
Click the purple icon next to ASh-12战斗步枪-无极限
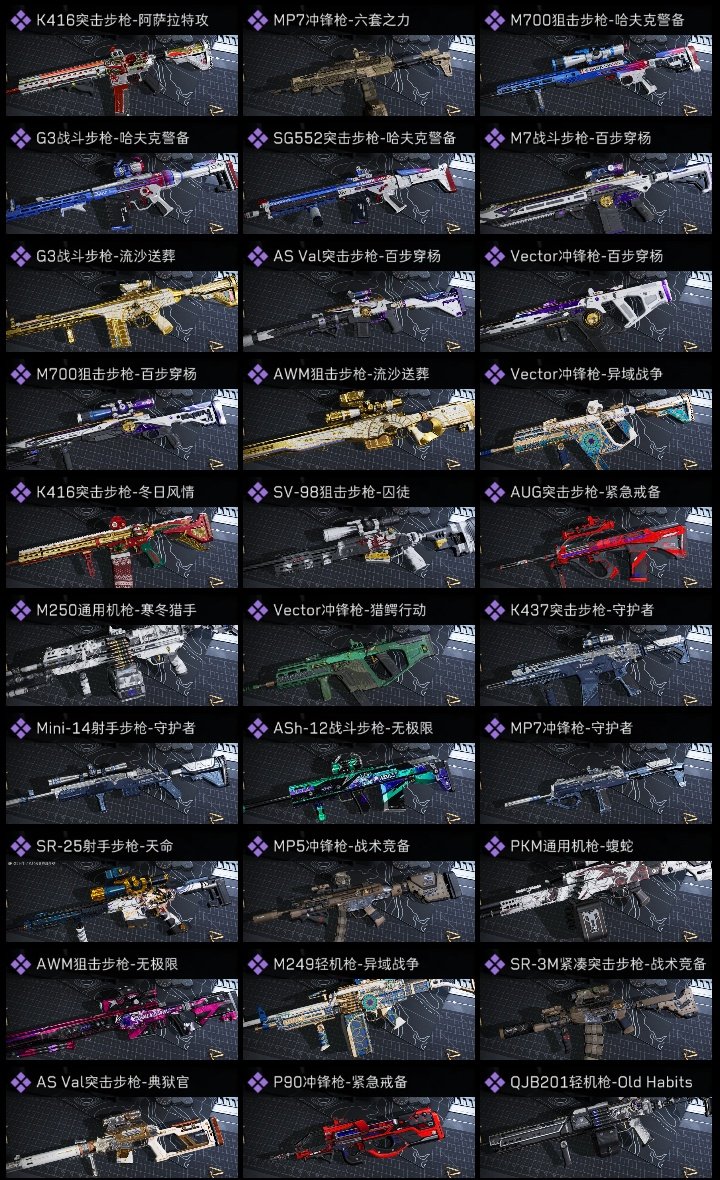point(257,728)
